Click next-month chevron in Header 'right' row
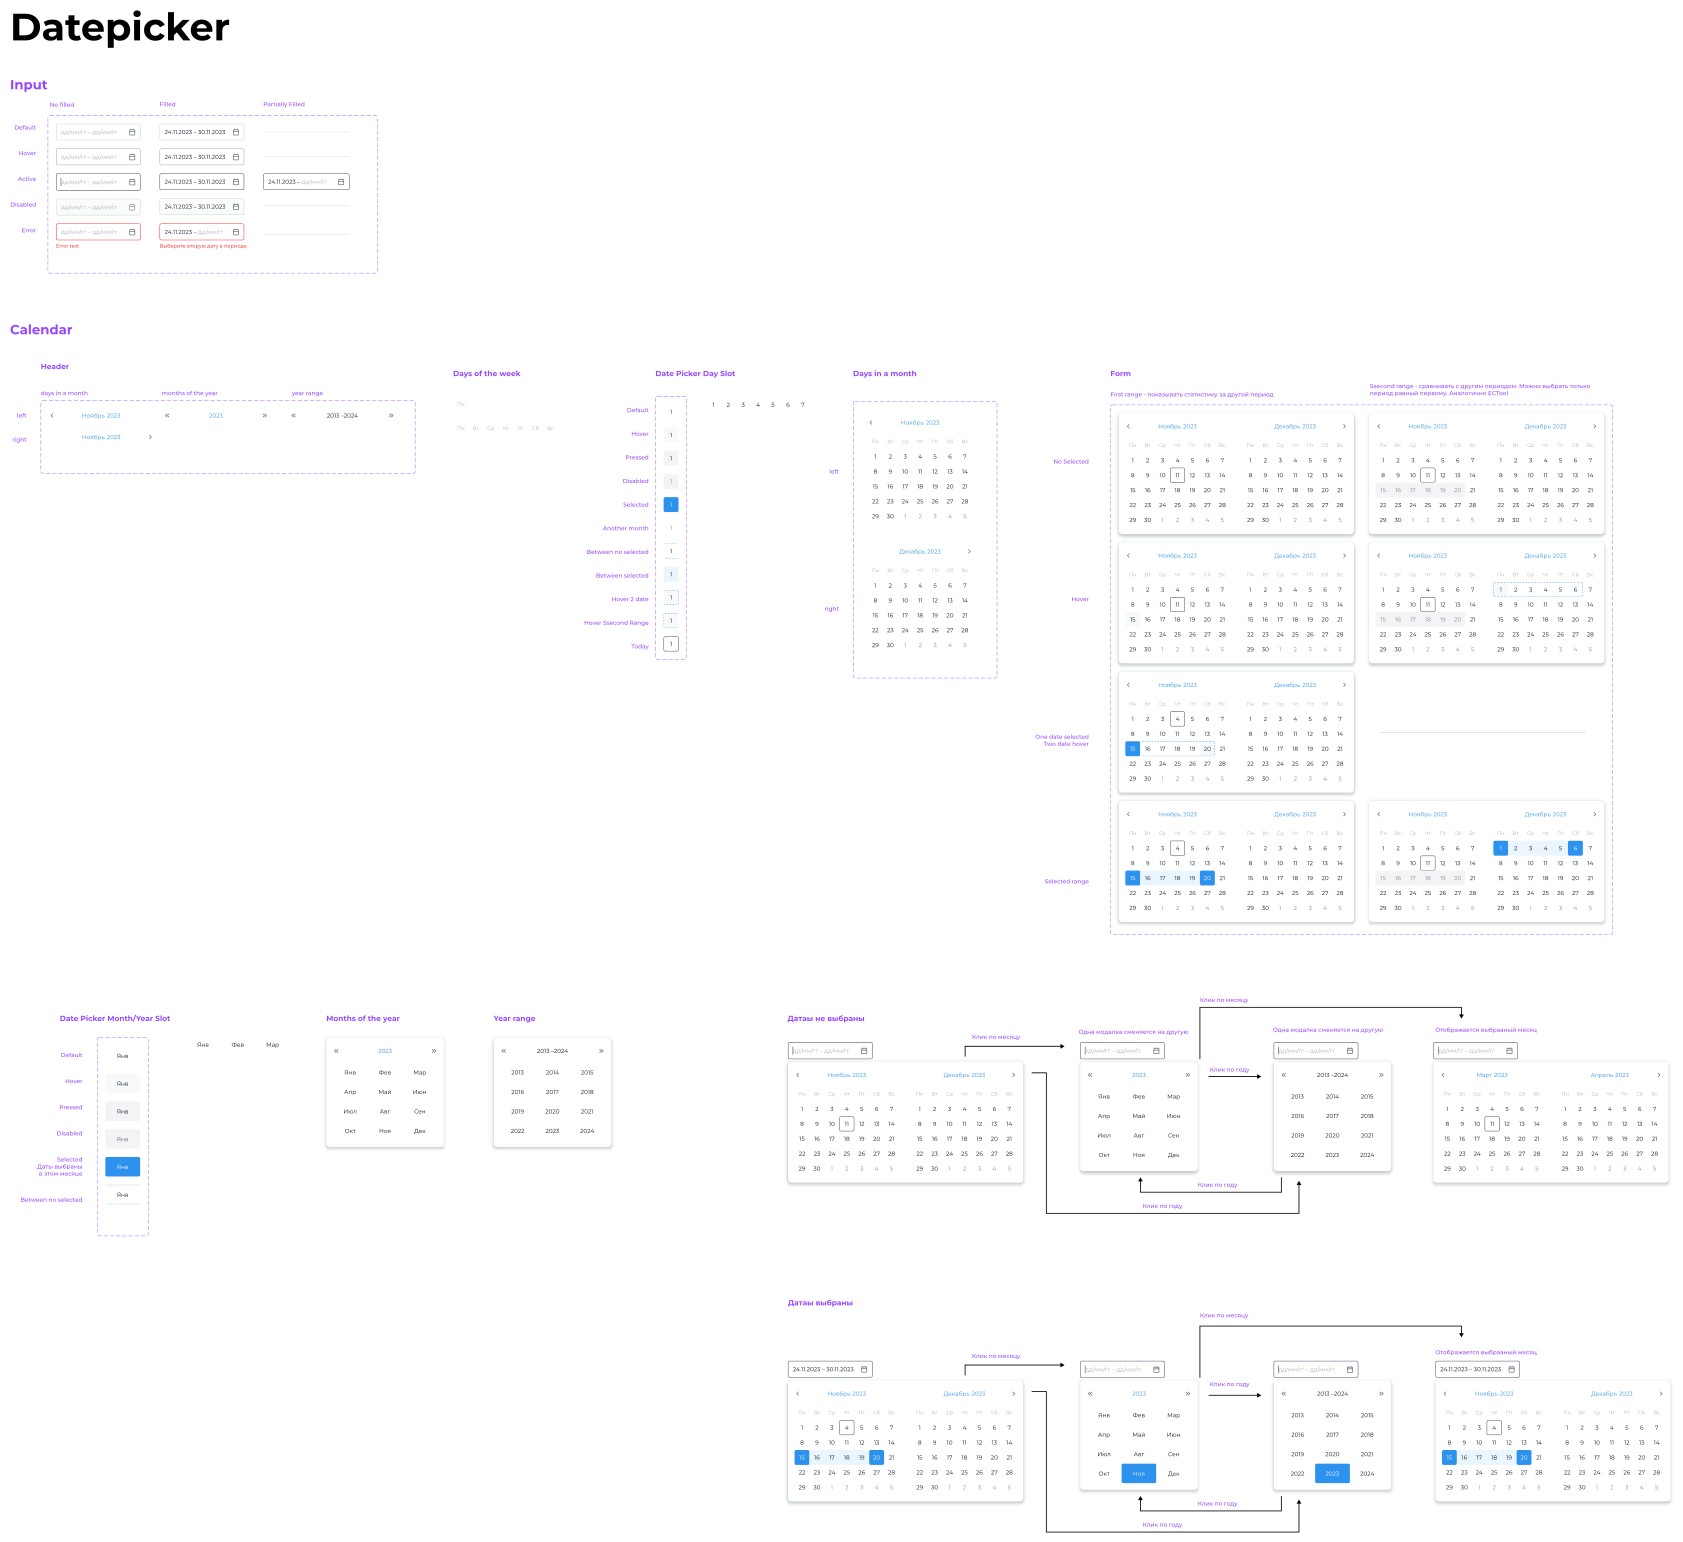This screenshot has height=1542, width=1683. 150,437
